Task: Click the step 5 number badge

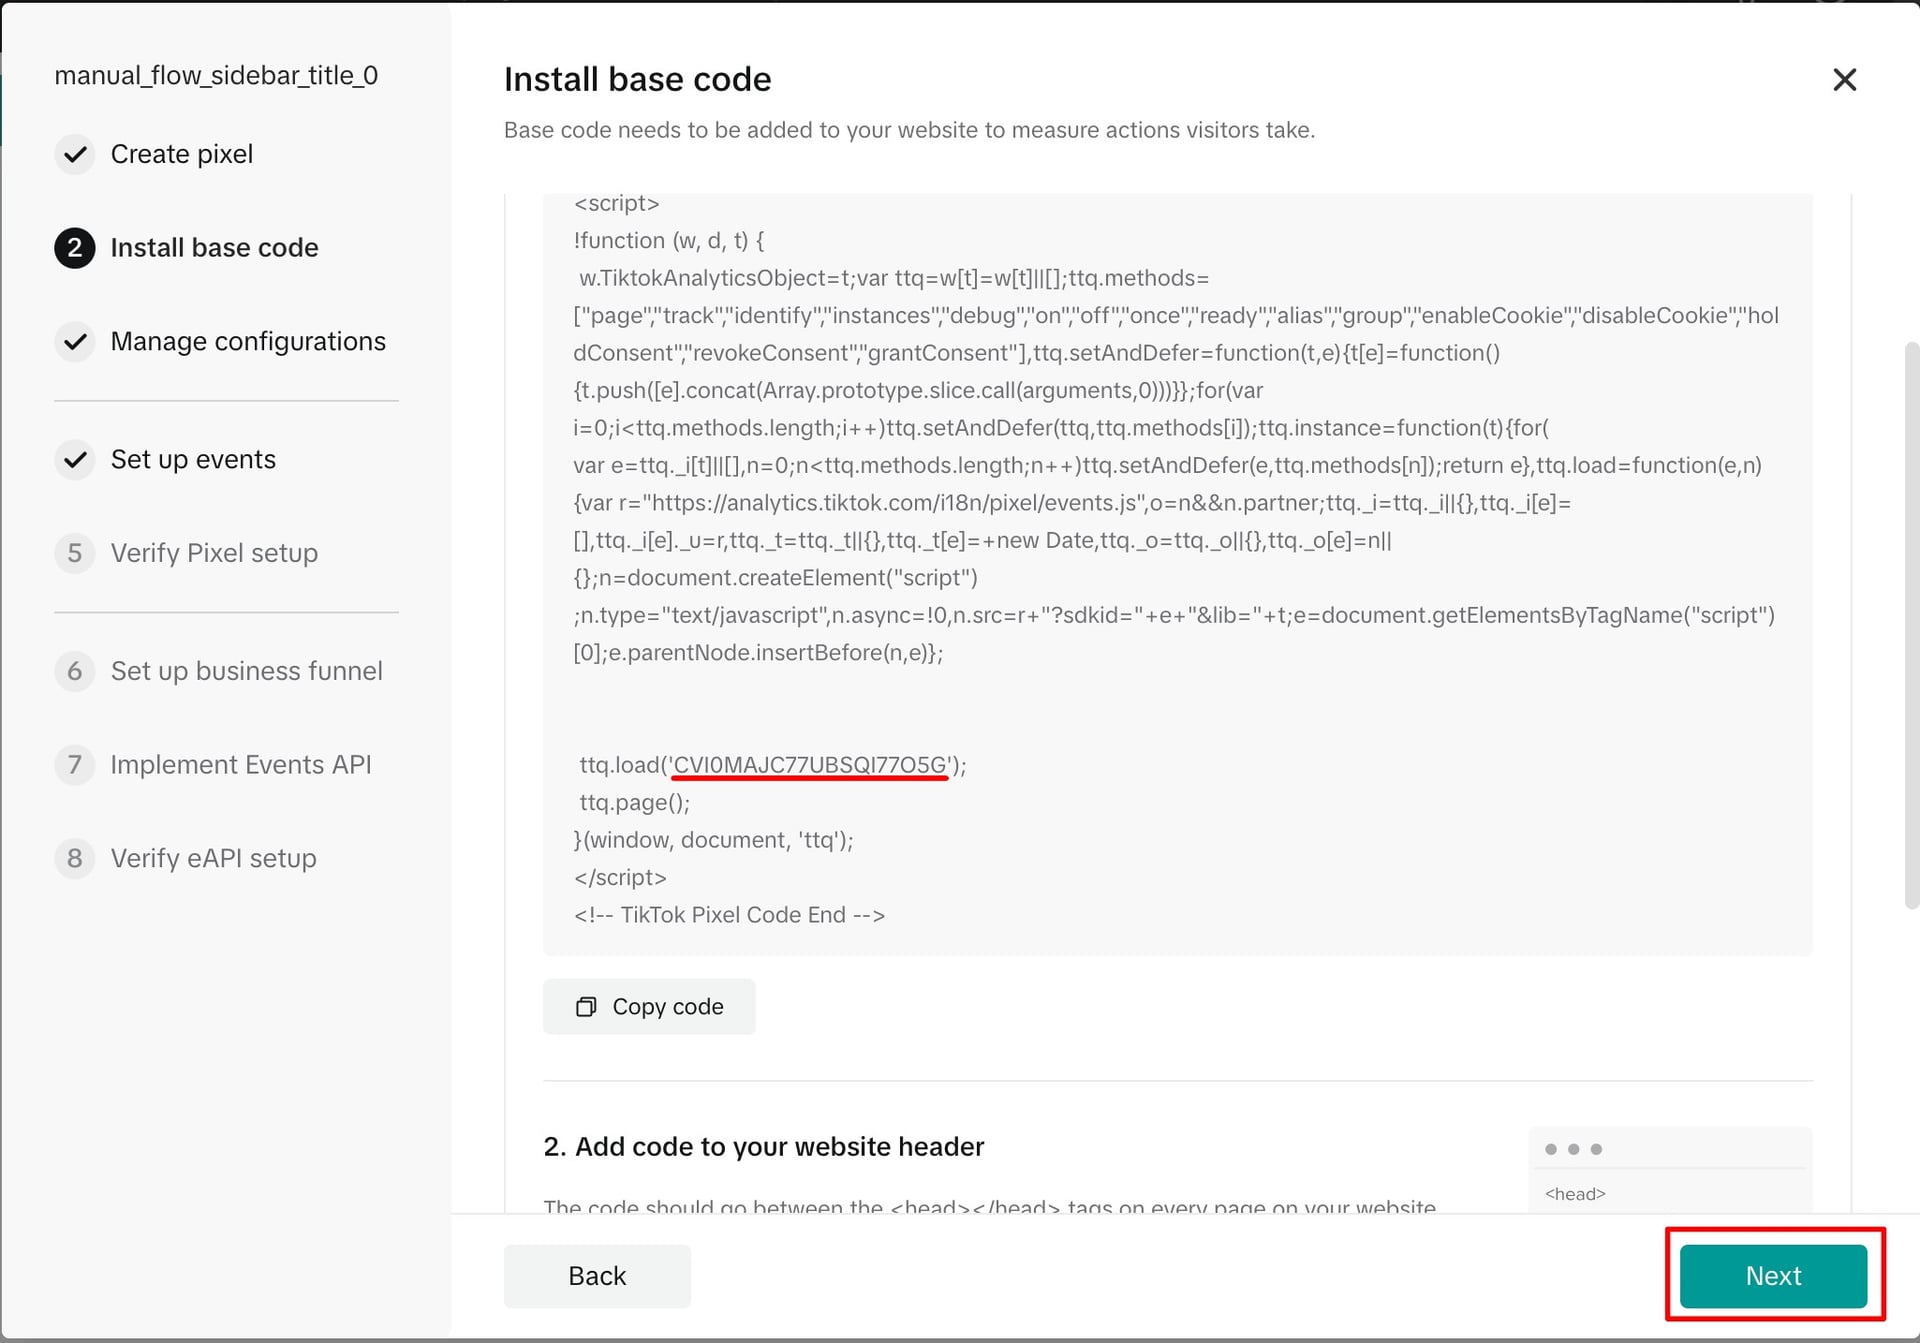Action: pyautogui.click(x=75, y=553)
